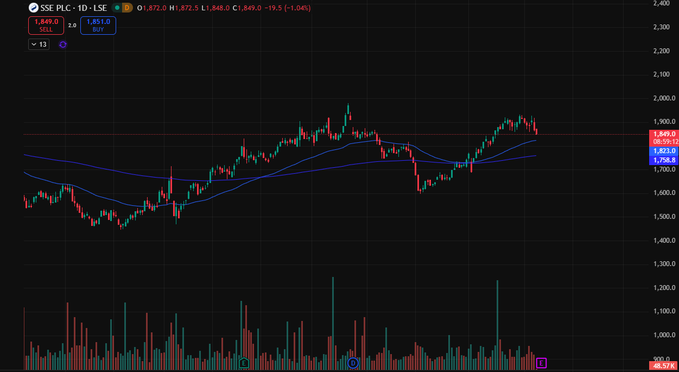This screenshot has height=372, width=679.
Task: Click the 1,758.8 moving average price label
Action: coord(663,160)
